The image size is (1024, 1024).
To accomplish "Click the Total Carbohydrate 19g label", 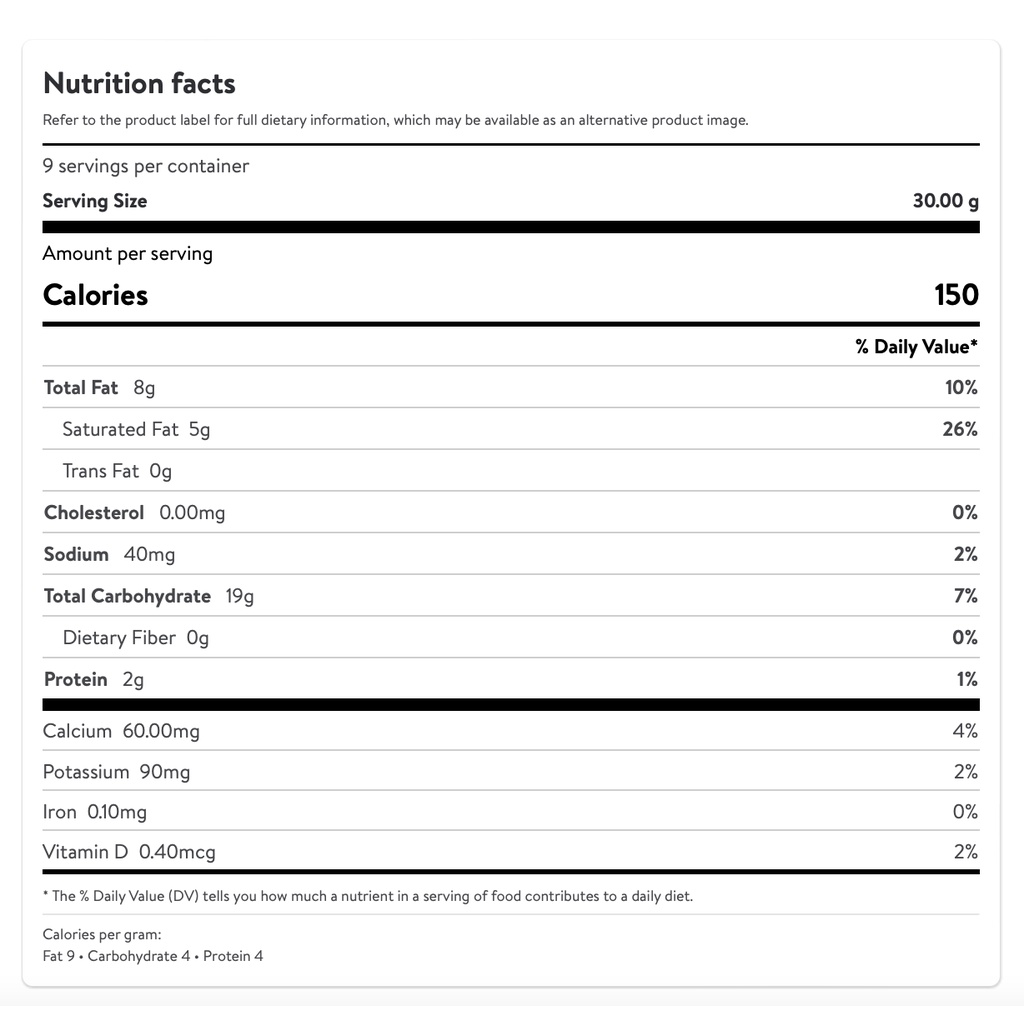I will tap(149, 597).
